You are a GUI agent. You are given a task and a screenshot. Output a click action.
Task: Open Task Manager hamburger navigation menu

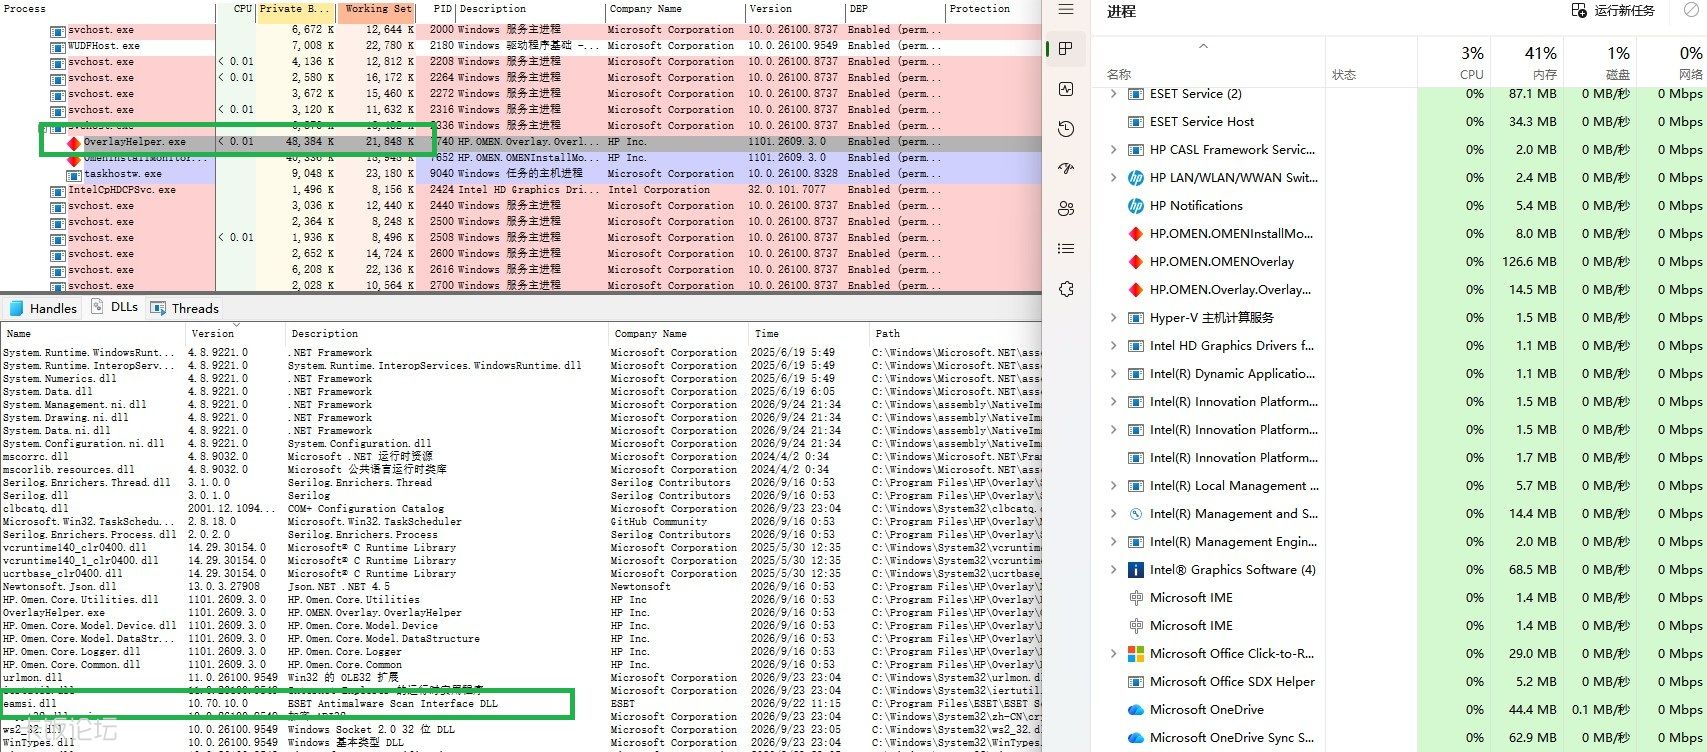1066,10
